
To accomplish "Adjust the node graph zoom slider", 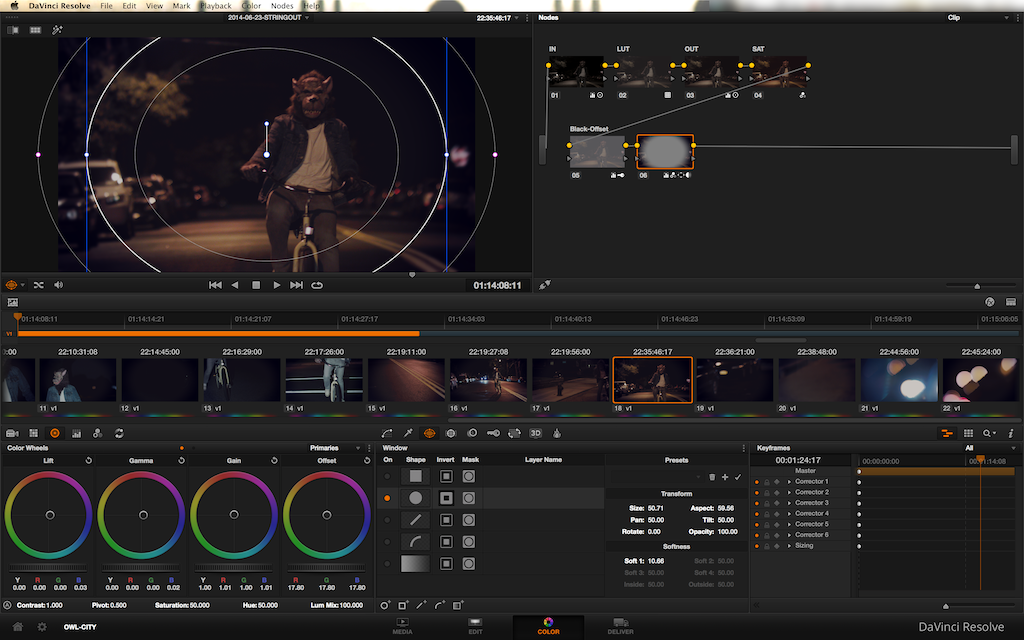I will (x=981, y=286).
